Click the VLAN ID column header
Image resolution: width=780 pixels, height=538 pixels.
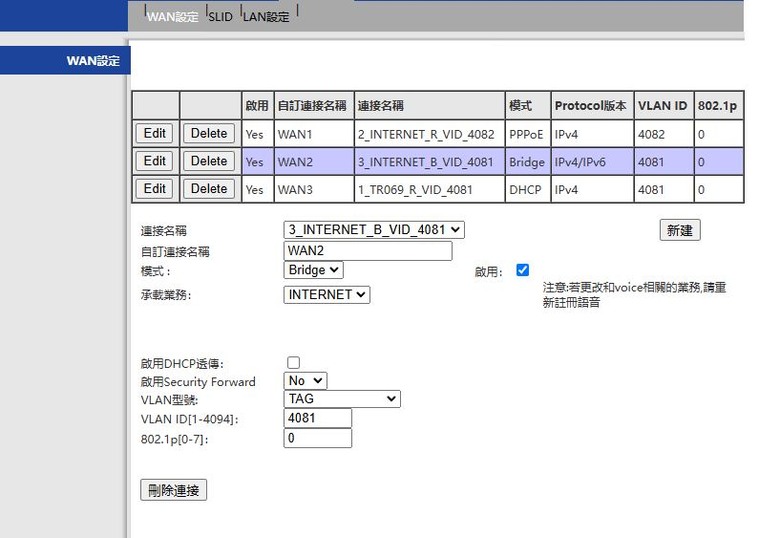pos(664,105)
